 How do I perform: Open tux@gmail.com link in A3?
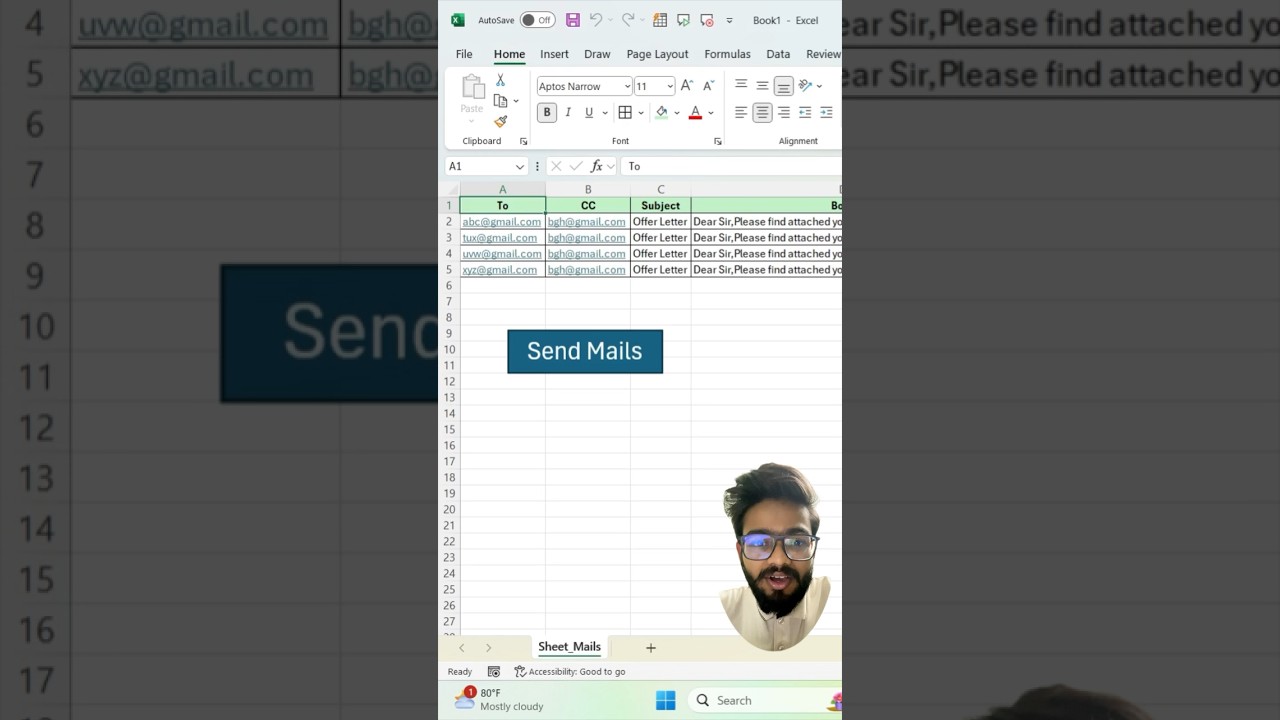[500, 238]
